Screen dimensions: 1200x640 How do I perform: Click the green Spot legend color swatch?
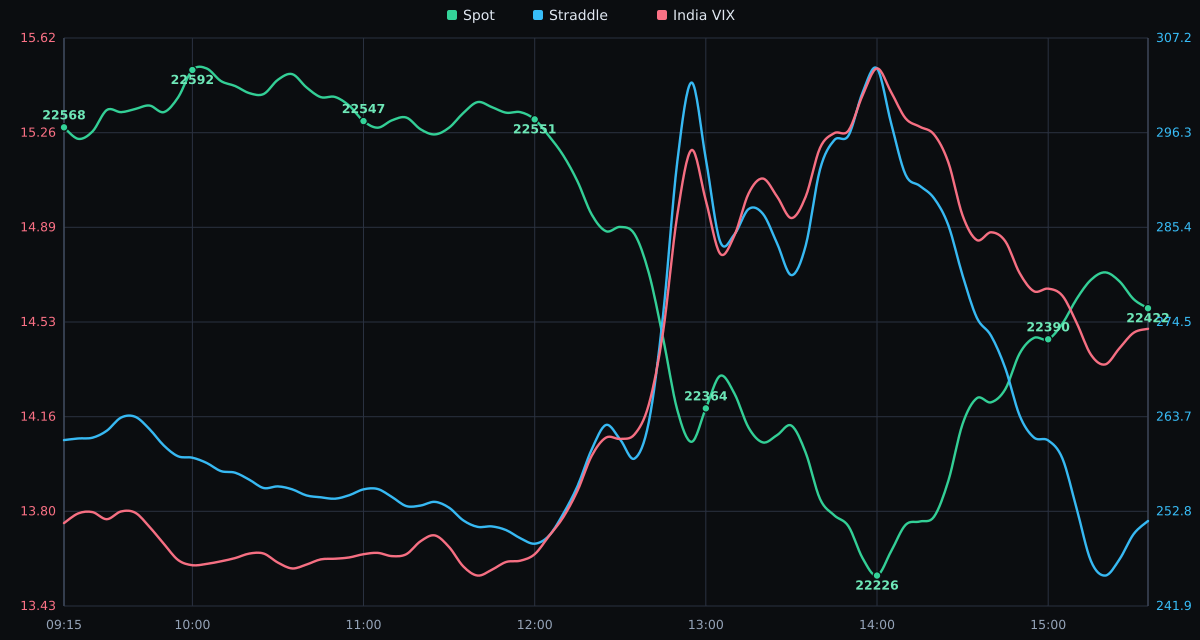pos(452,15)
